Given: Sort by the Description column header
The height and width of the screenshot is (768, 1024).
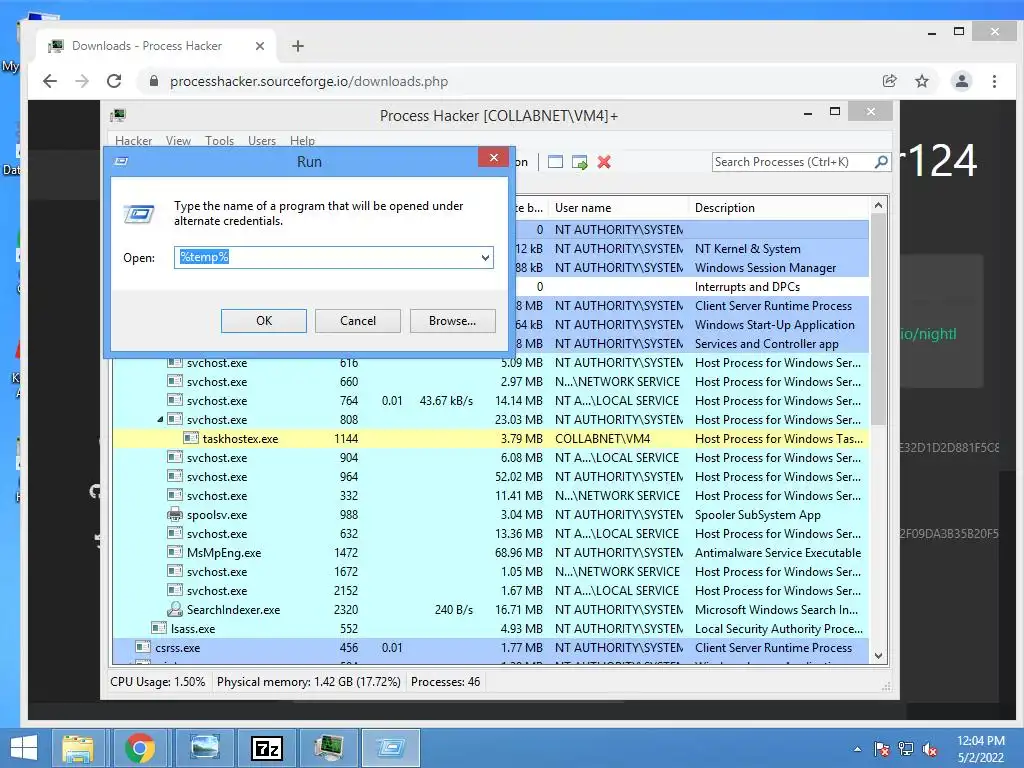Looking at the screenshot, I should (x=778, y=208).
